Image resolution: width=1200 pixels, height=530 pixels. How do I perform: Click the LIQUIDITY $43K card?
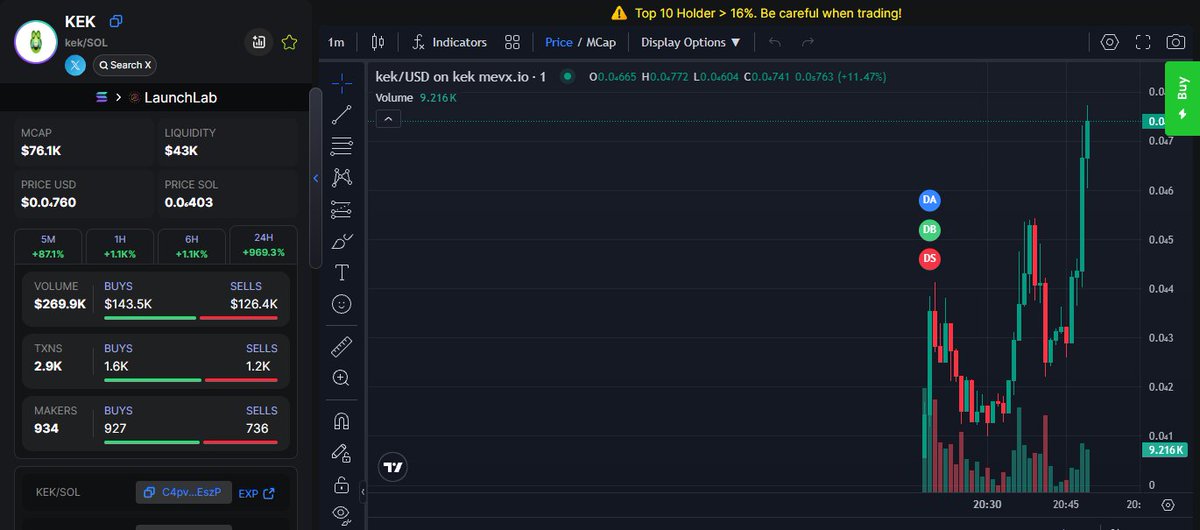point(228,143)
